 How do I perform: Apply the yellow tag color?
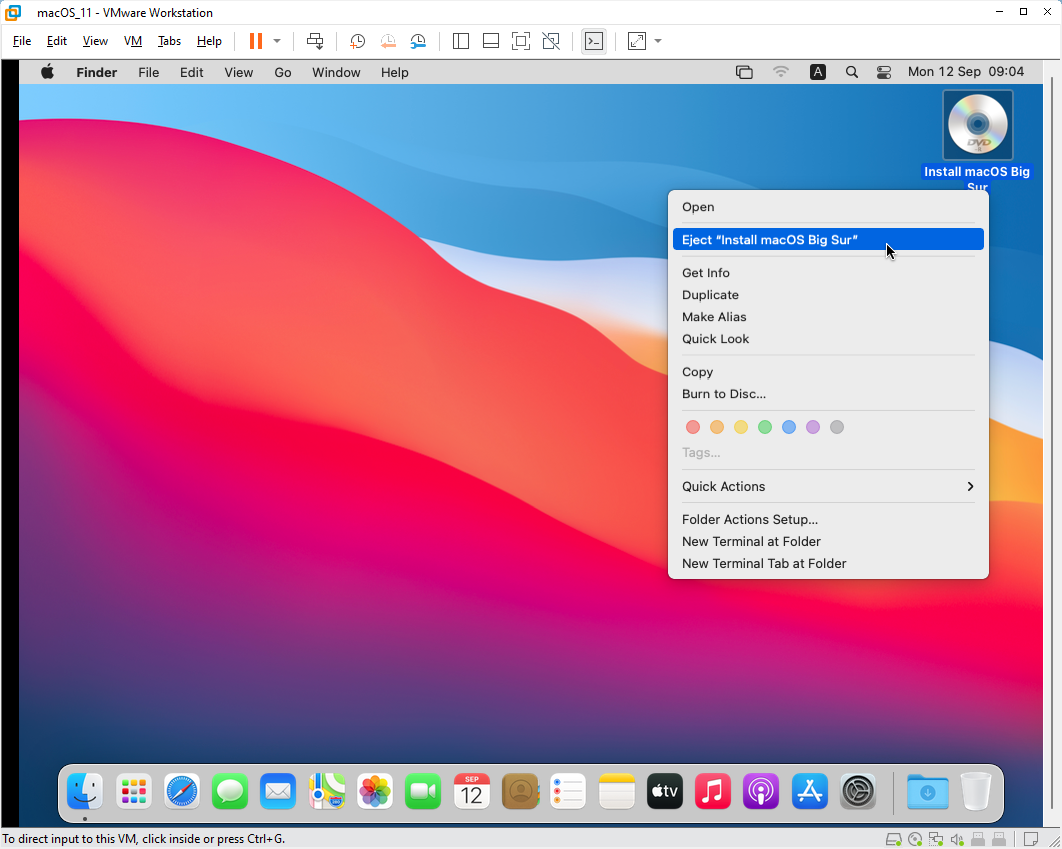741,427
